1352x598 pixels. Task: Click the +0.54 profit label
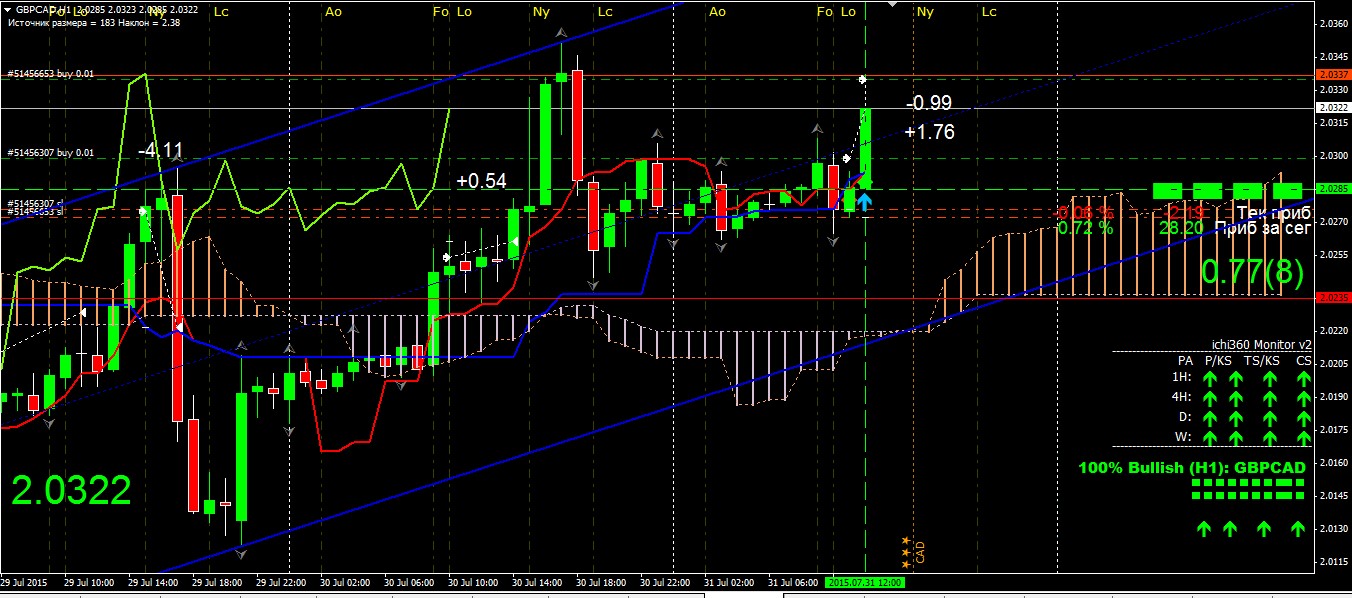tap(481, 181)
